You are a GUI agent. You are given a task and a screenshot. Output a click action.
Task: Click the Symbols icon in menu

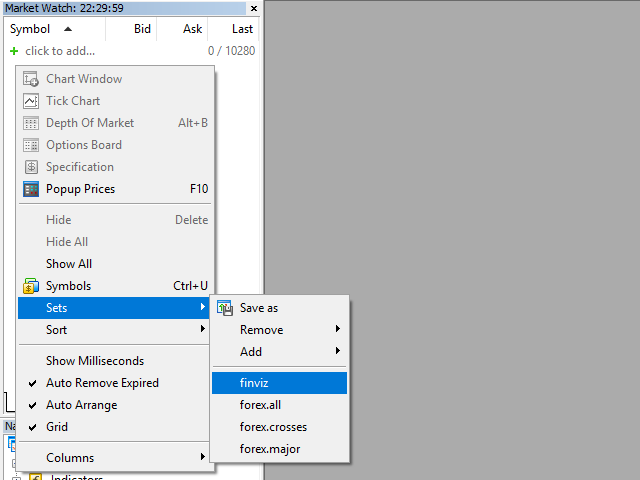coord(31,286)
